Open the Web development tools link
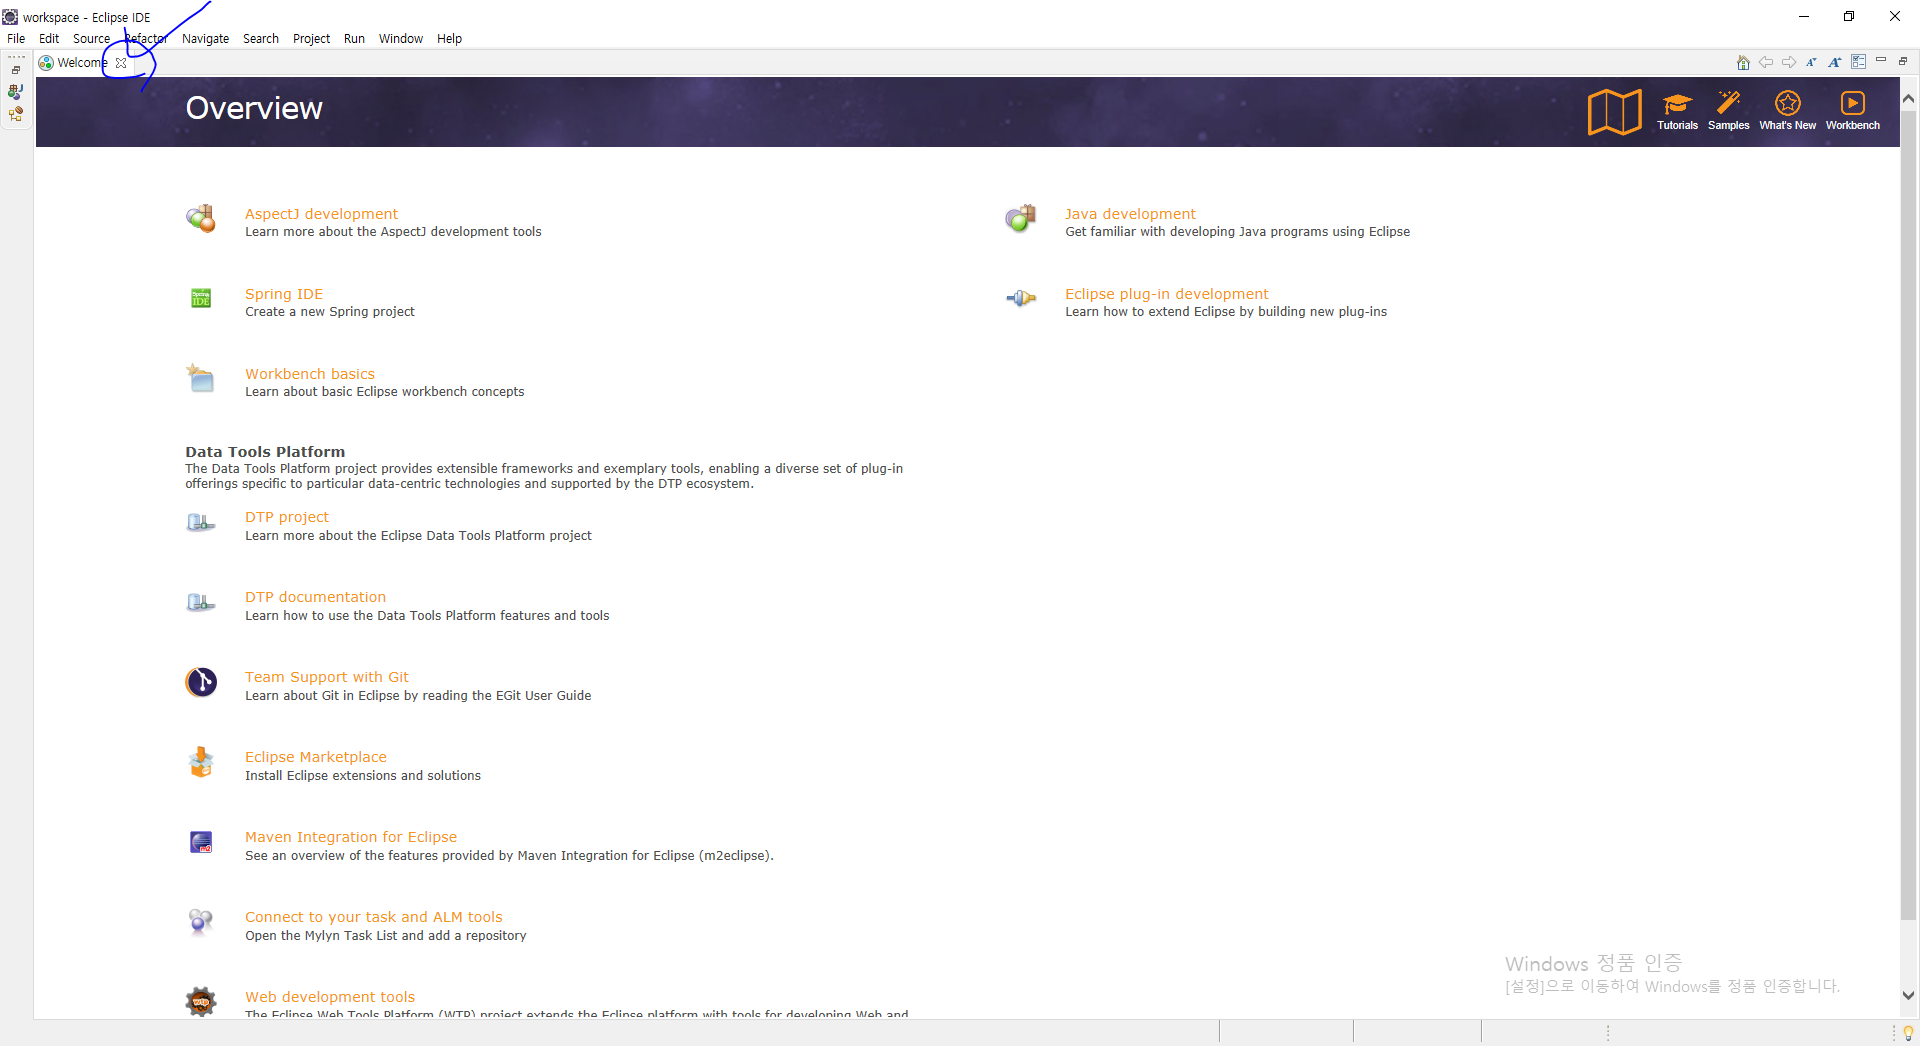Screen dimensions: 1920x1046 330,997
